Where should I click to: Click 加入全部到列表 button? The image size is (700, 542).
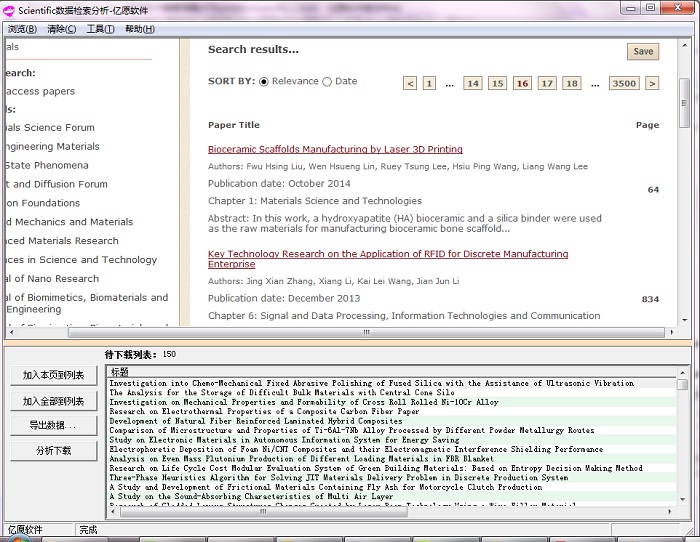pyautogui.click(x=53, y=401)
